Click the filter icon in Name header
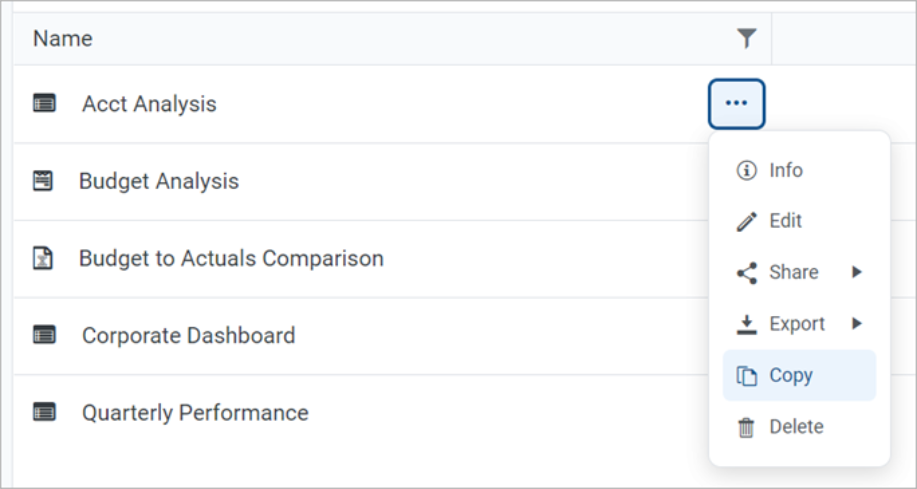Screen dimensions: 917x489 click(x=746, y=39)
